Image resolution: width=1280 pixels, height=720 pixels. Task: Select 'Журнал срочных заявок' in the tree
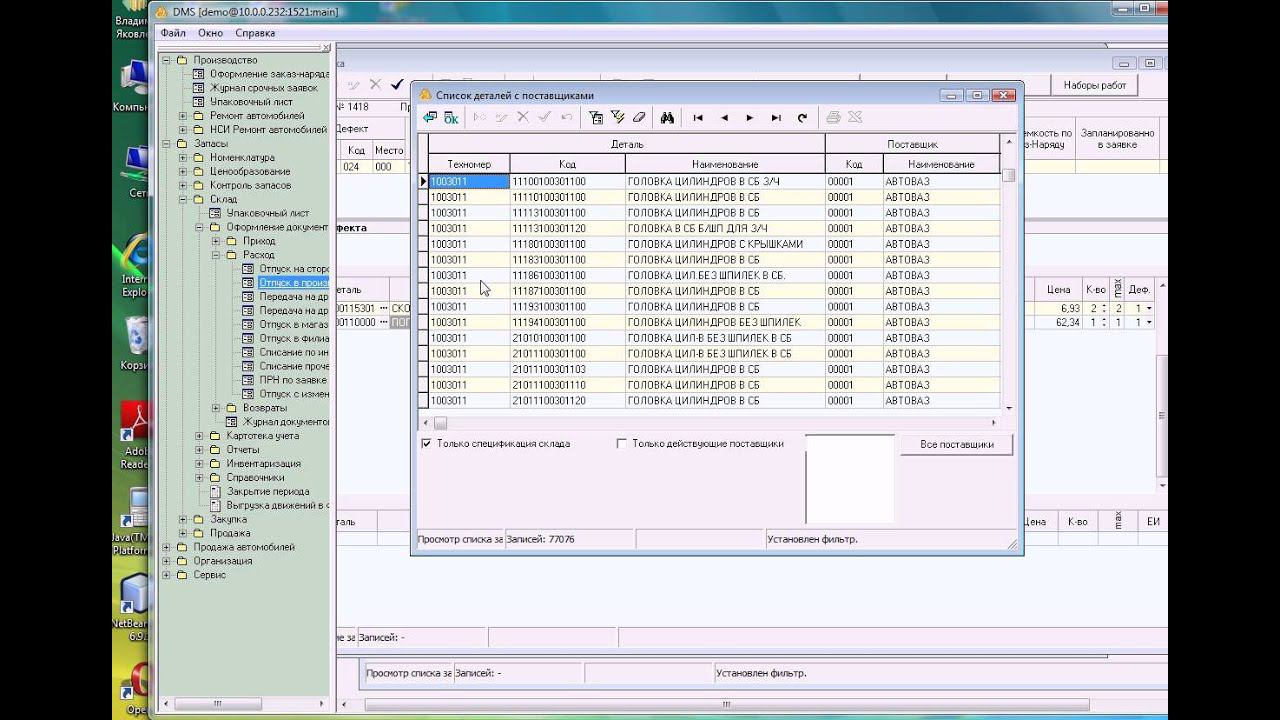click(263, 88)
